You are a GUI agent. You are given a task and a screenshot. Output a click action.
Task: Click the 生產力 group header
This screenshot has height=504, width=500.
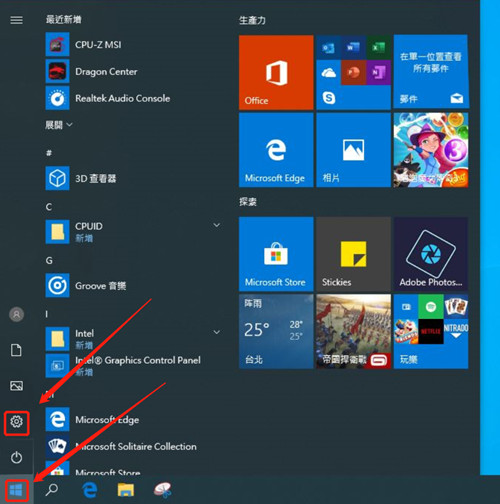[252, 20]
